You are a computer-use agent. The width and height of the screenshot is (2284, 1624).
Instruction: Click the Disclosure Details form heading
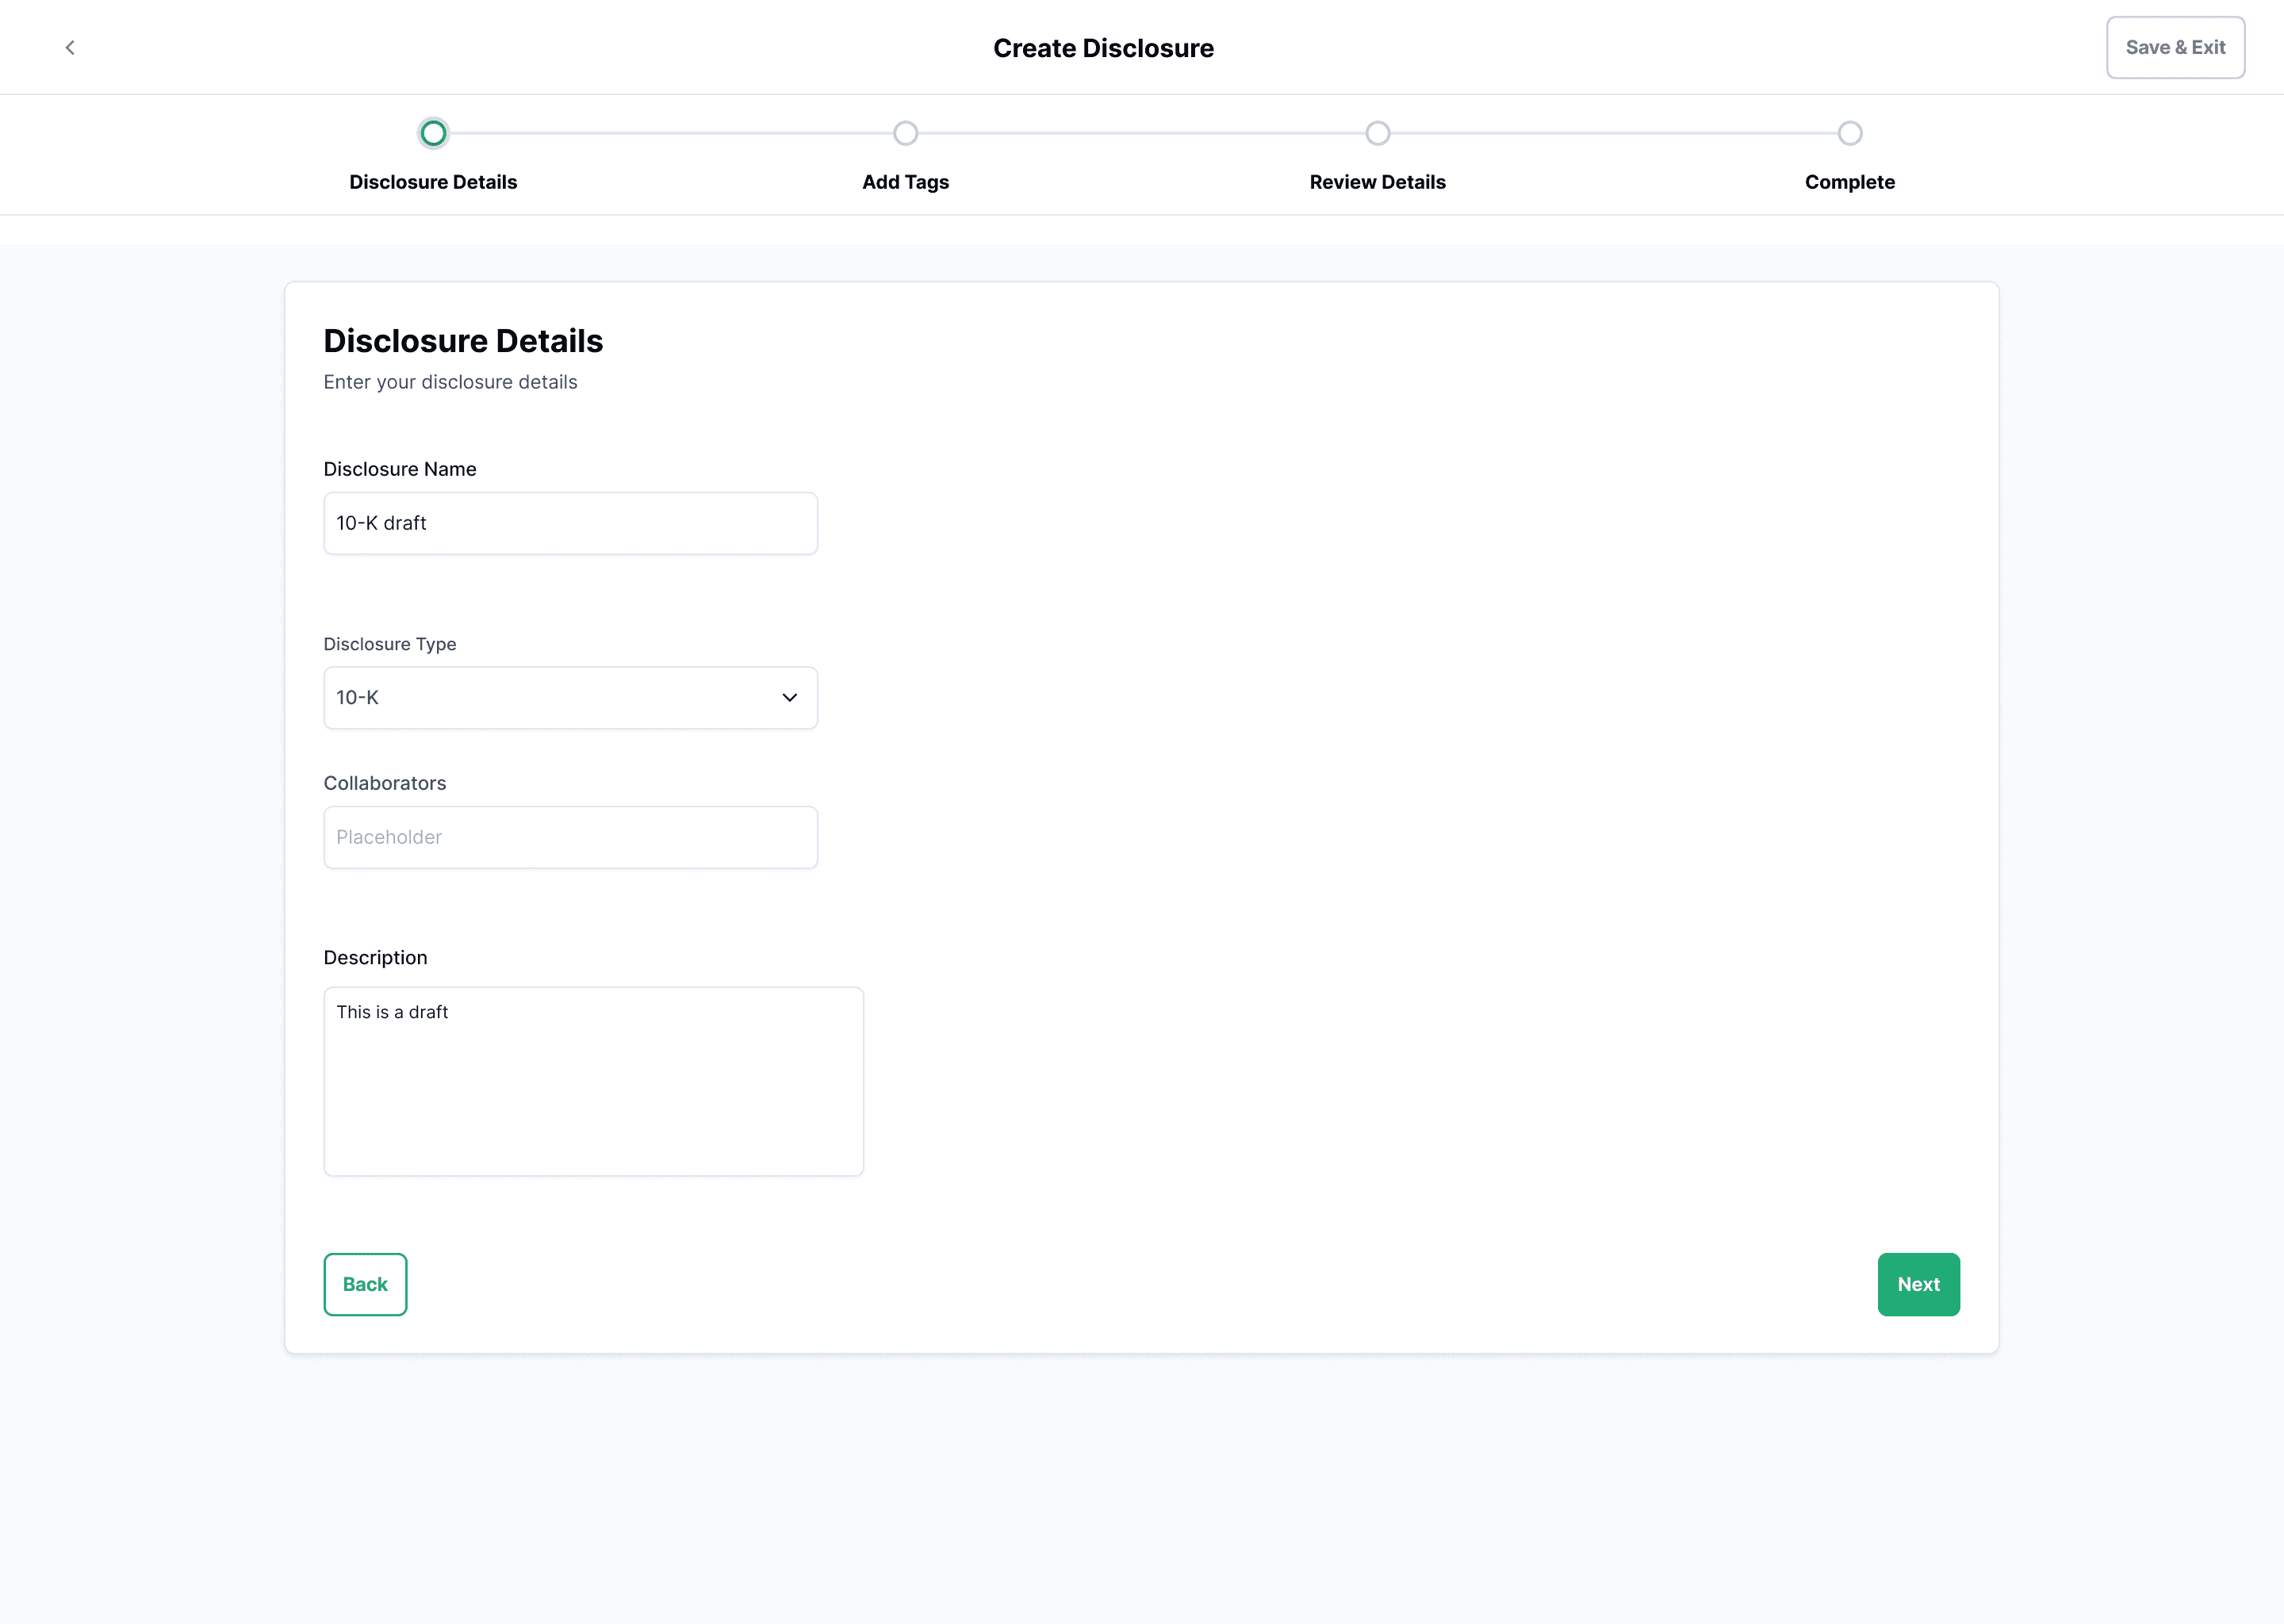coord(463,341)
